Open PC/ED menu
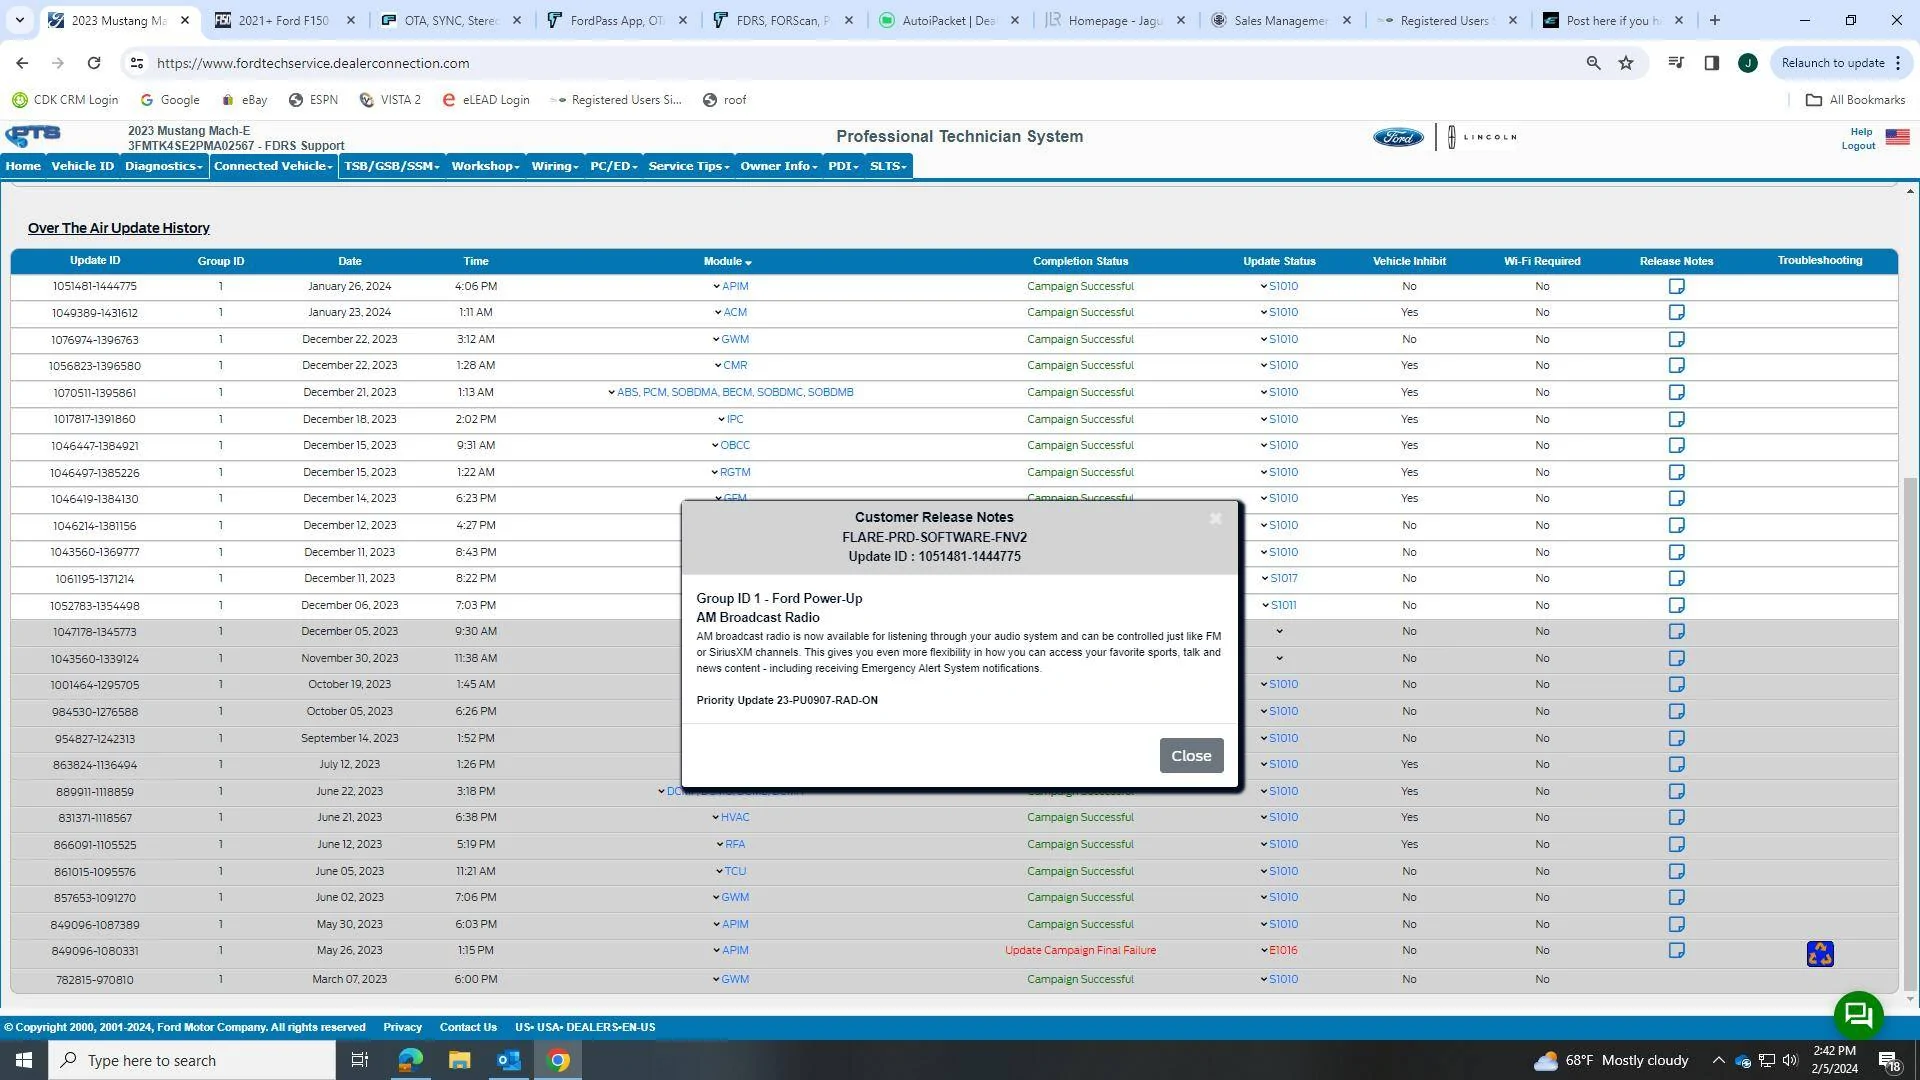 coord(613,166)
